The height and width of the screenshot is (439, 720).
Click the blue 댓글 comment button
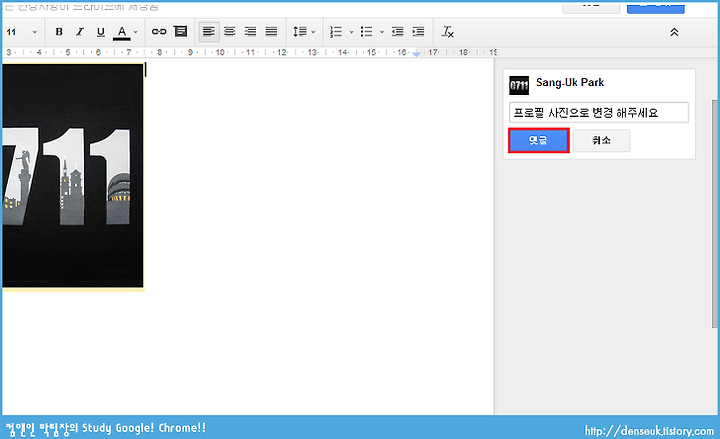[x=539, y=140]
